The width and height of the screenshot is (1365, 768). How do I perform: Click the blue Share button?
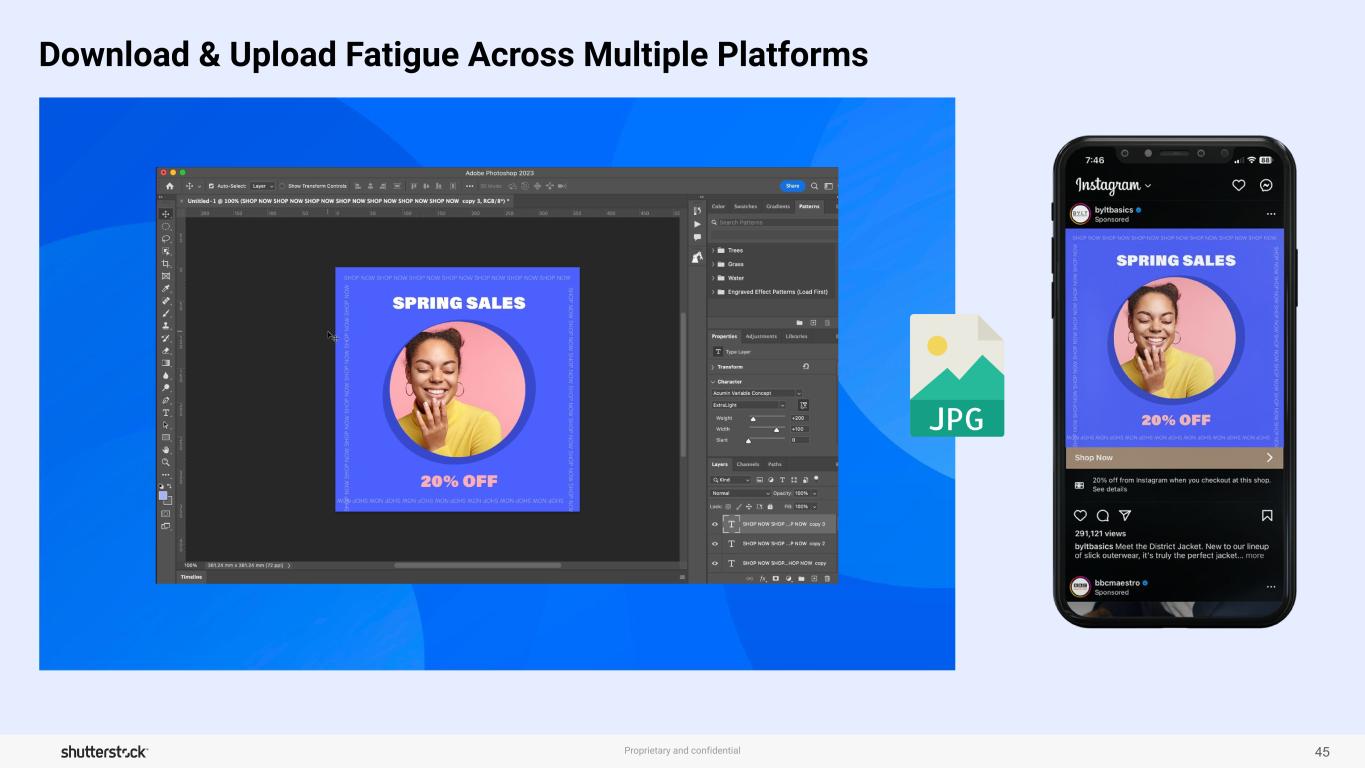(x=792, y=186)
